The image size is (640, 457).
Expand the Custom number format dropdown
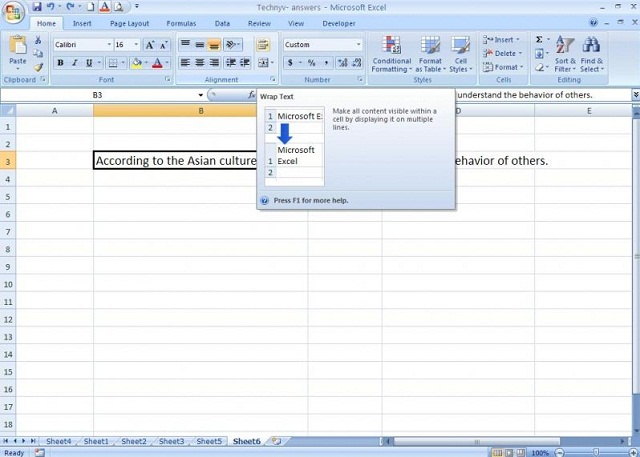pyautogui.click(x=359, y=45)
